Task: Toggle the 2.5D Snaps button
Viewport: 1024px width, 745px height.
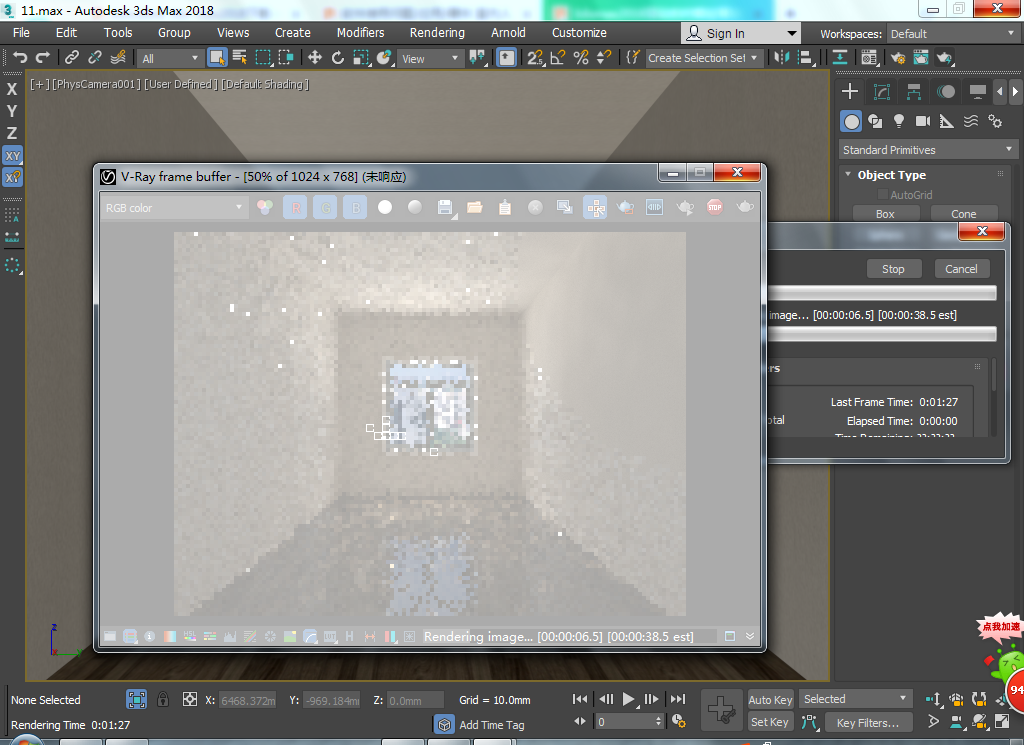Action: pyautogui.click(x=535, y=57)
